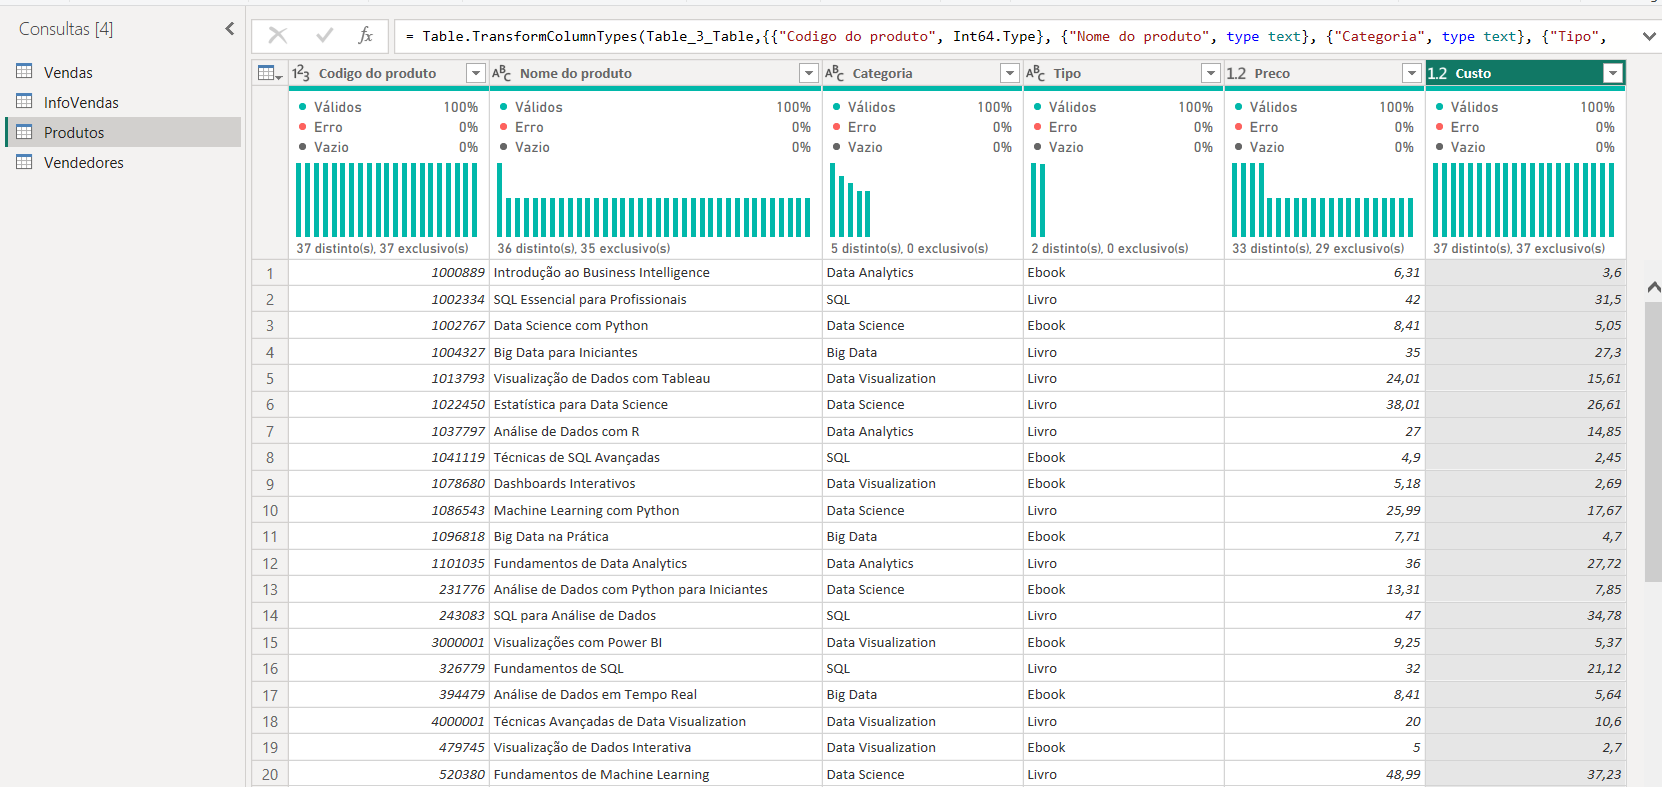Open the Preco column filter dropdown
Screen dimensions: 1662x787
tap(1412, 73)
